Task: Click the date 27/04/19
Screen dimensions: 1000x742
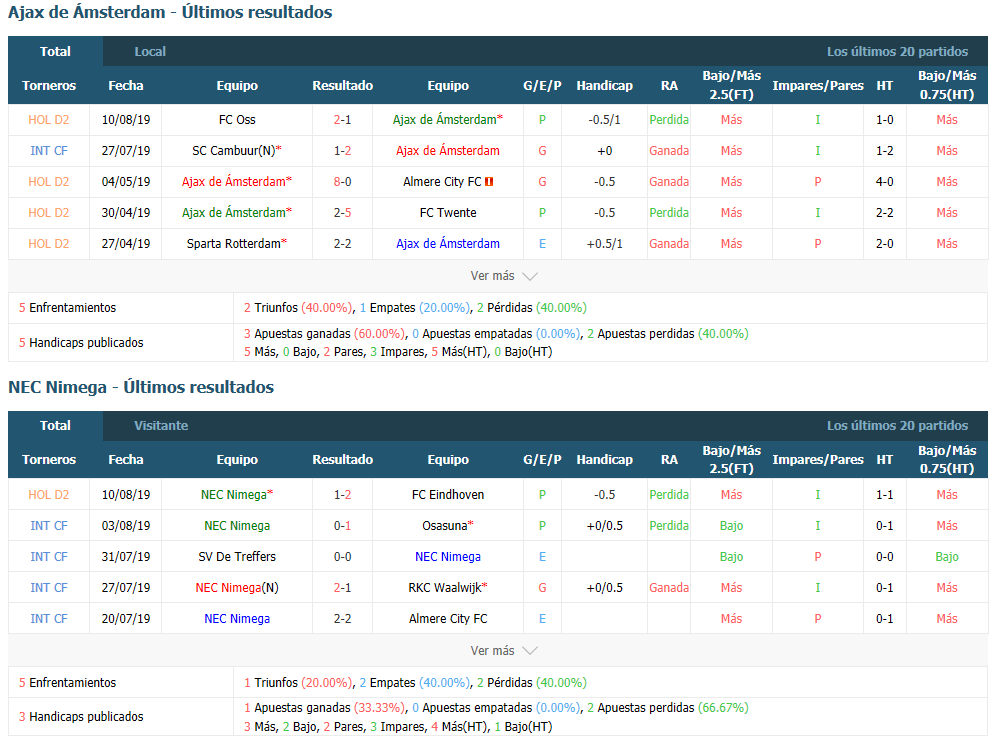Action: pos(126,244)
